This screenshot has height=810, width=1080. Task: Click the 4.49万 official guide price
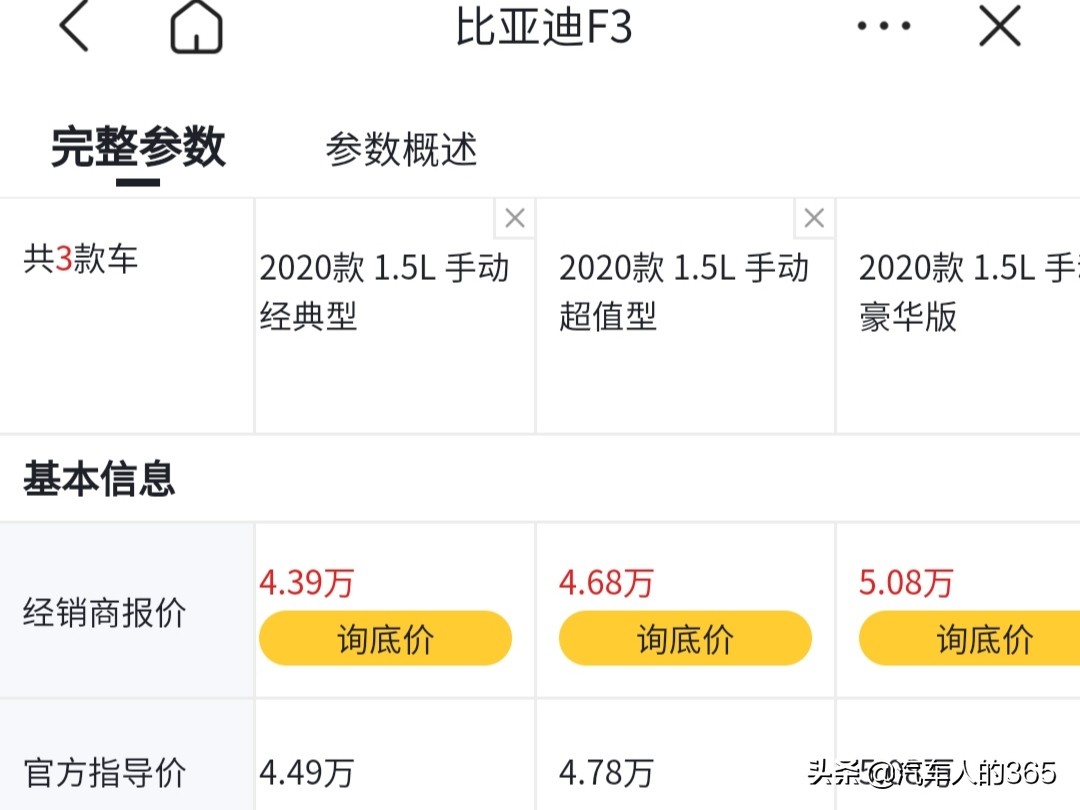click(307, 772)
